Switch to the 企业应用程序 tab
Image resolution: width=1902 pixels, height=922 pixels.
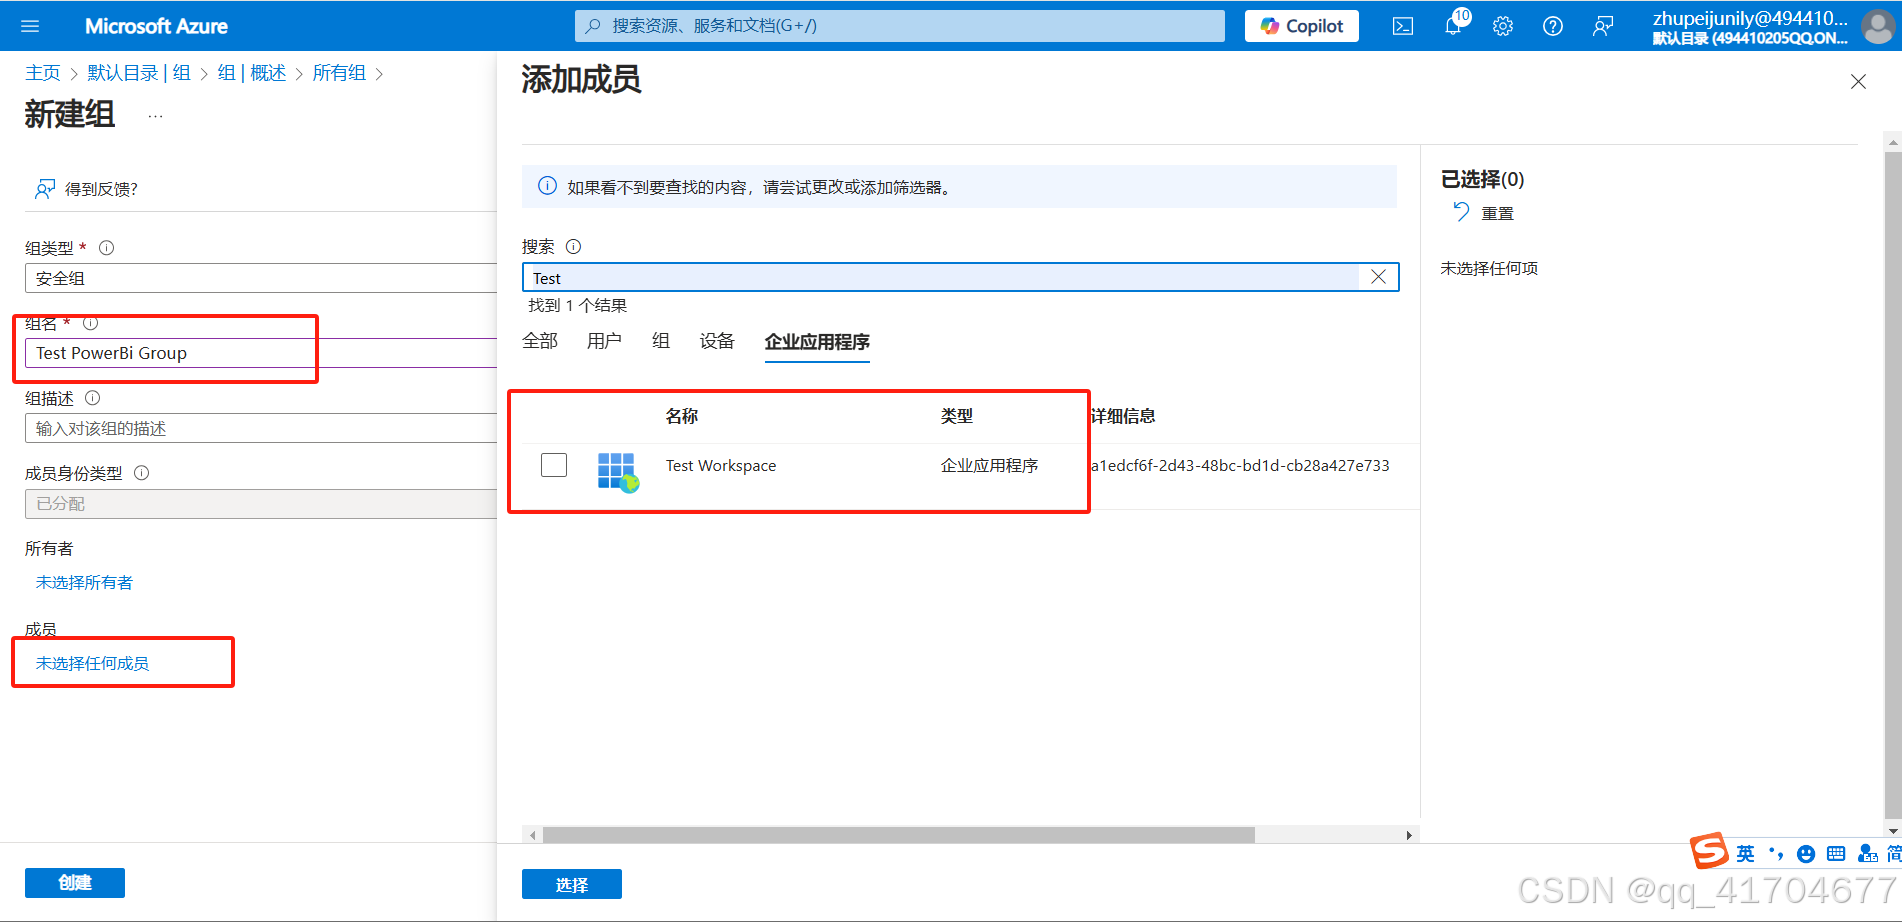coord(816,342)
